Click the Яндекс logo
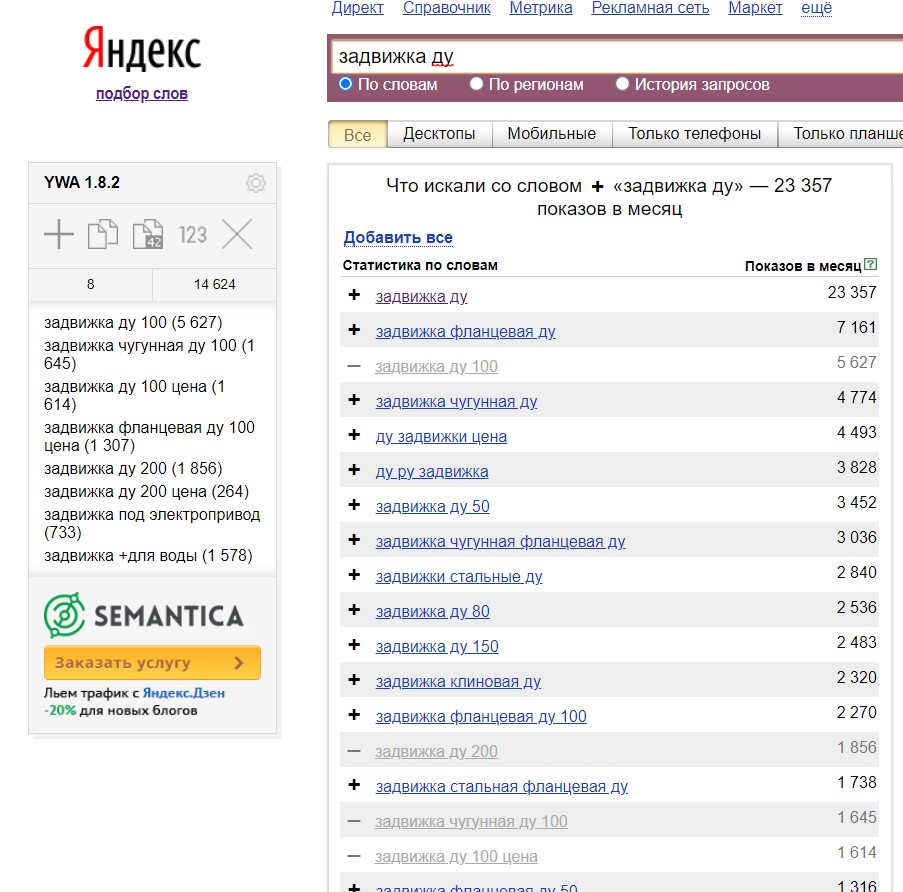The image size is (903, 892). 142,48
